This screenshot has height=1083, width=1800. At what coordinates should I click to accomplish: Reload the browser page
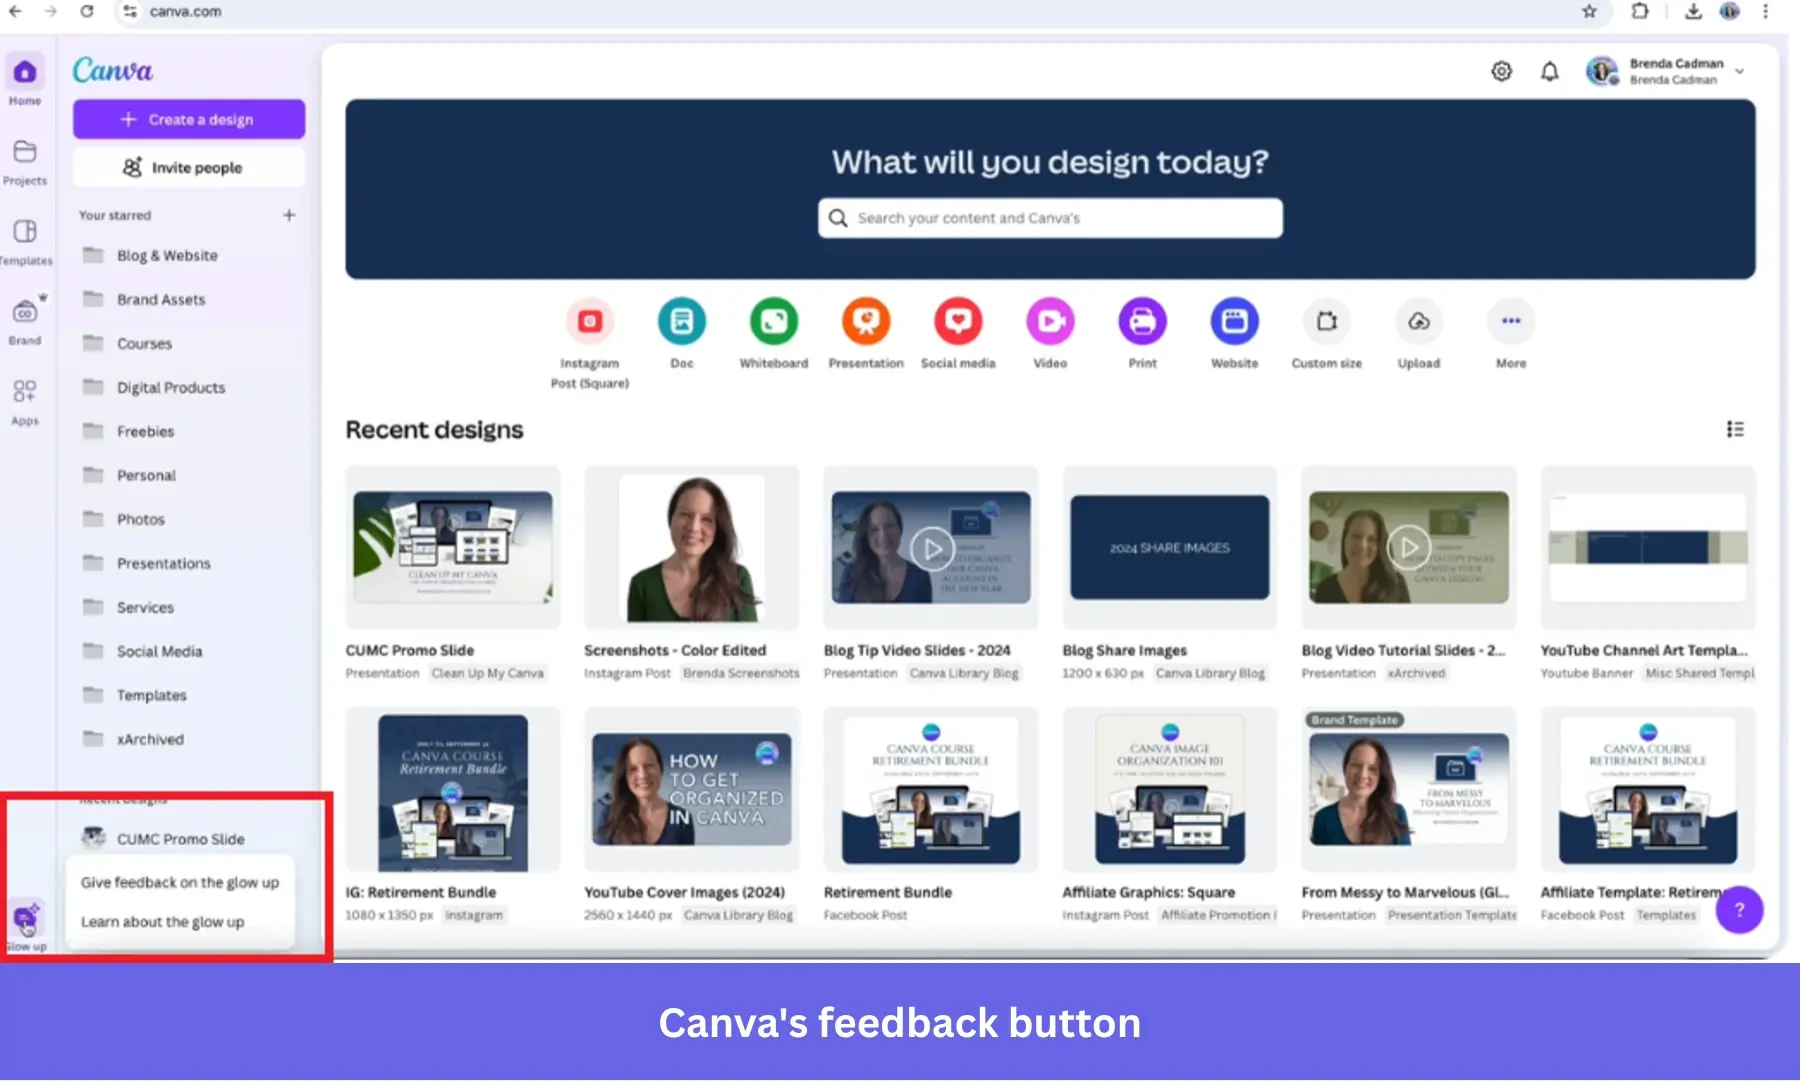(x=86, y=12)
